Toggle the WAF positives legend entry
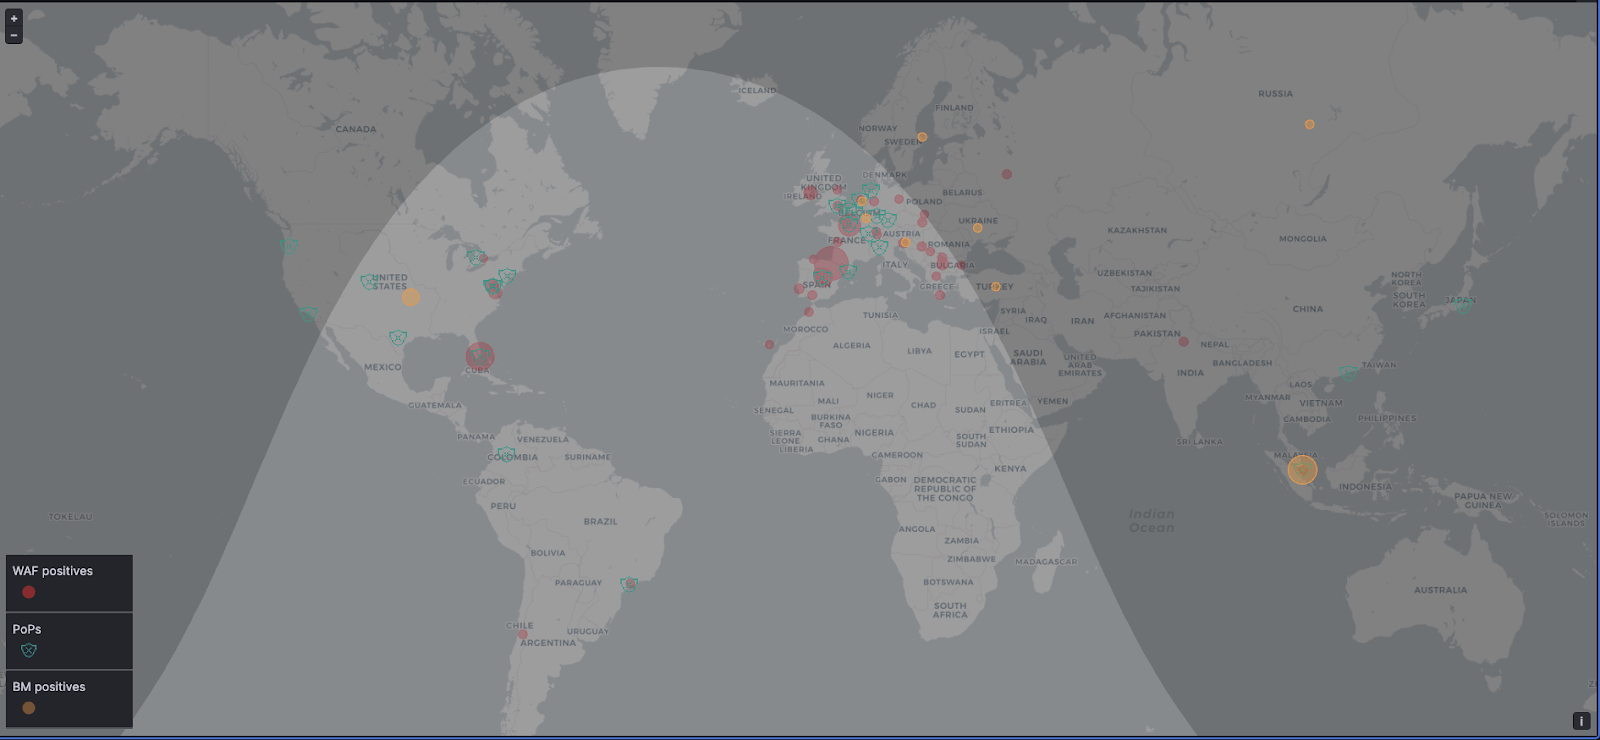1600x740 pixels. (52, 571)
